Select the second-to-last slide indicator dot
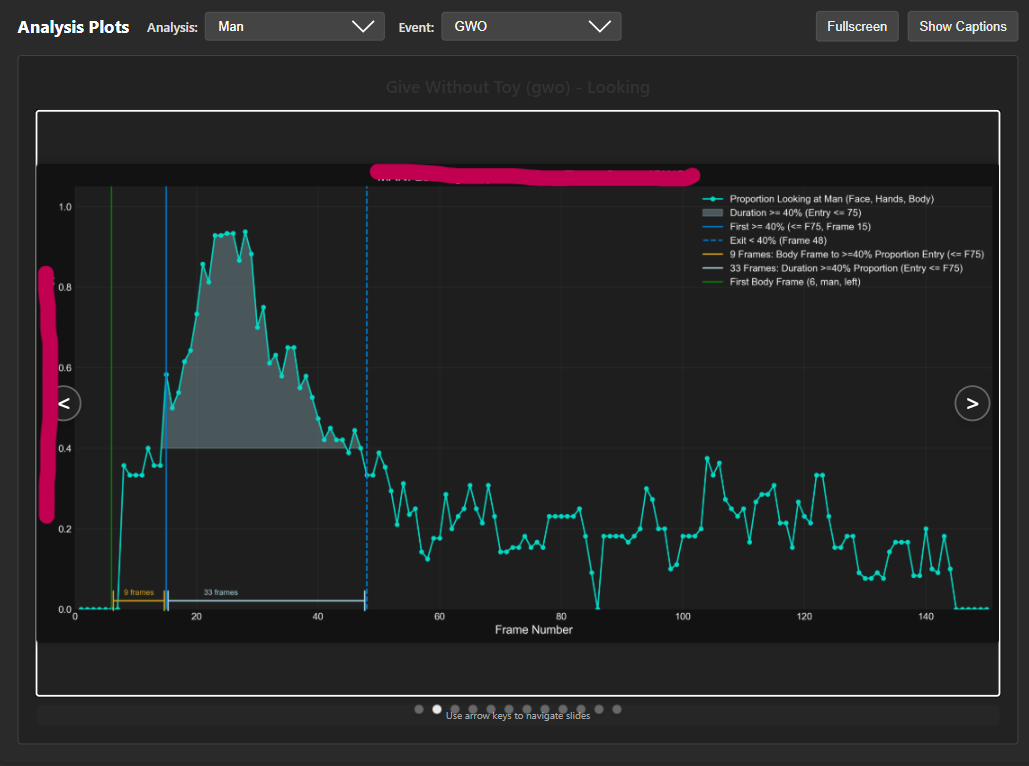Viewport: 1029px width, 766px height. (598, 709)
